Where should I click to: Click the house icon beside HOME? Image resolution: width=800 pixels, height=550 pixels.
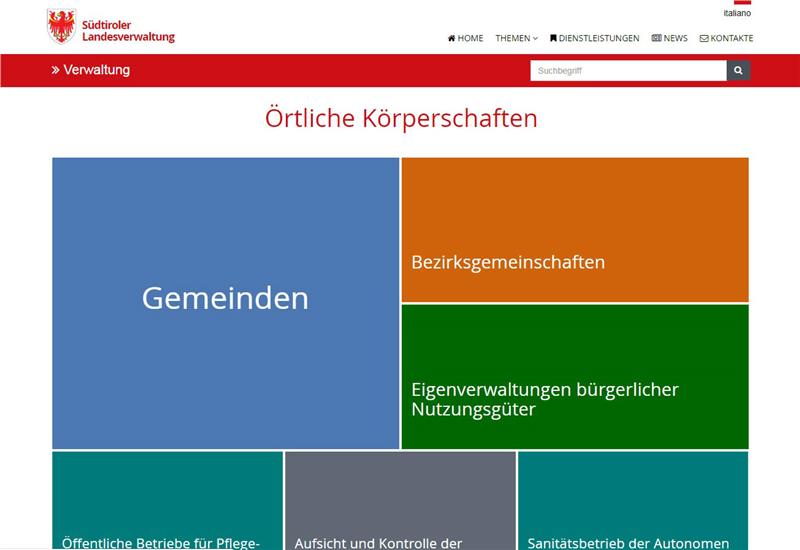pyautogui.click(x=452, y=38)
